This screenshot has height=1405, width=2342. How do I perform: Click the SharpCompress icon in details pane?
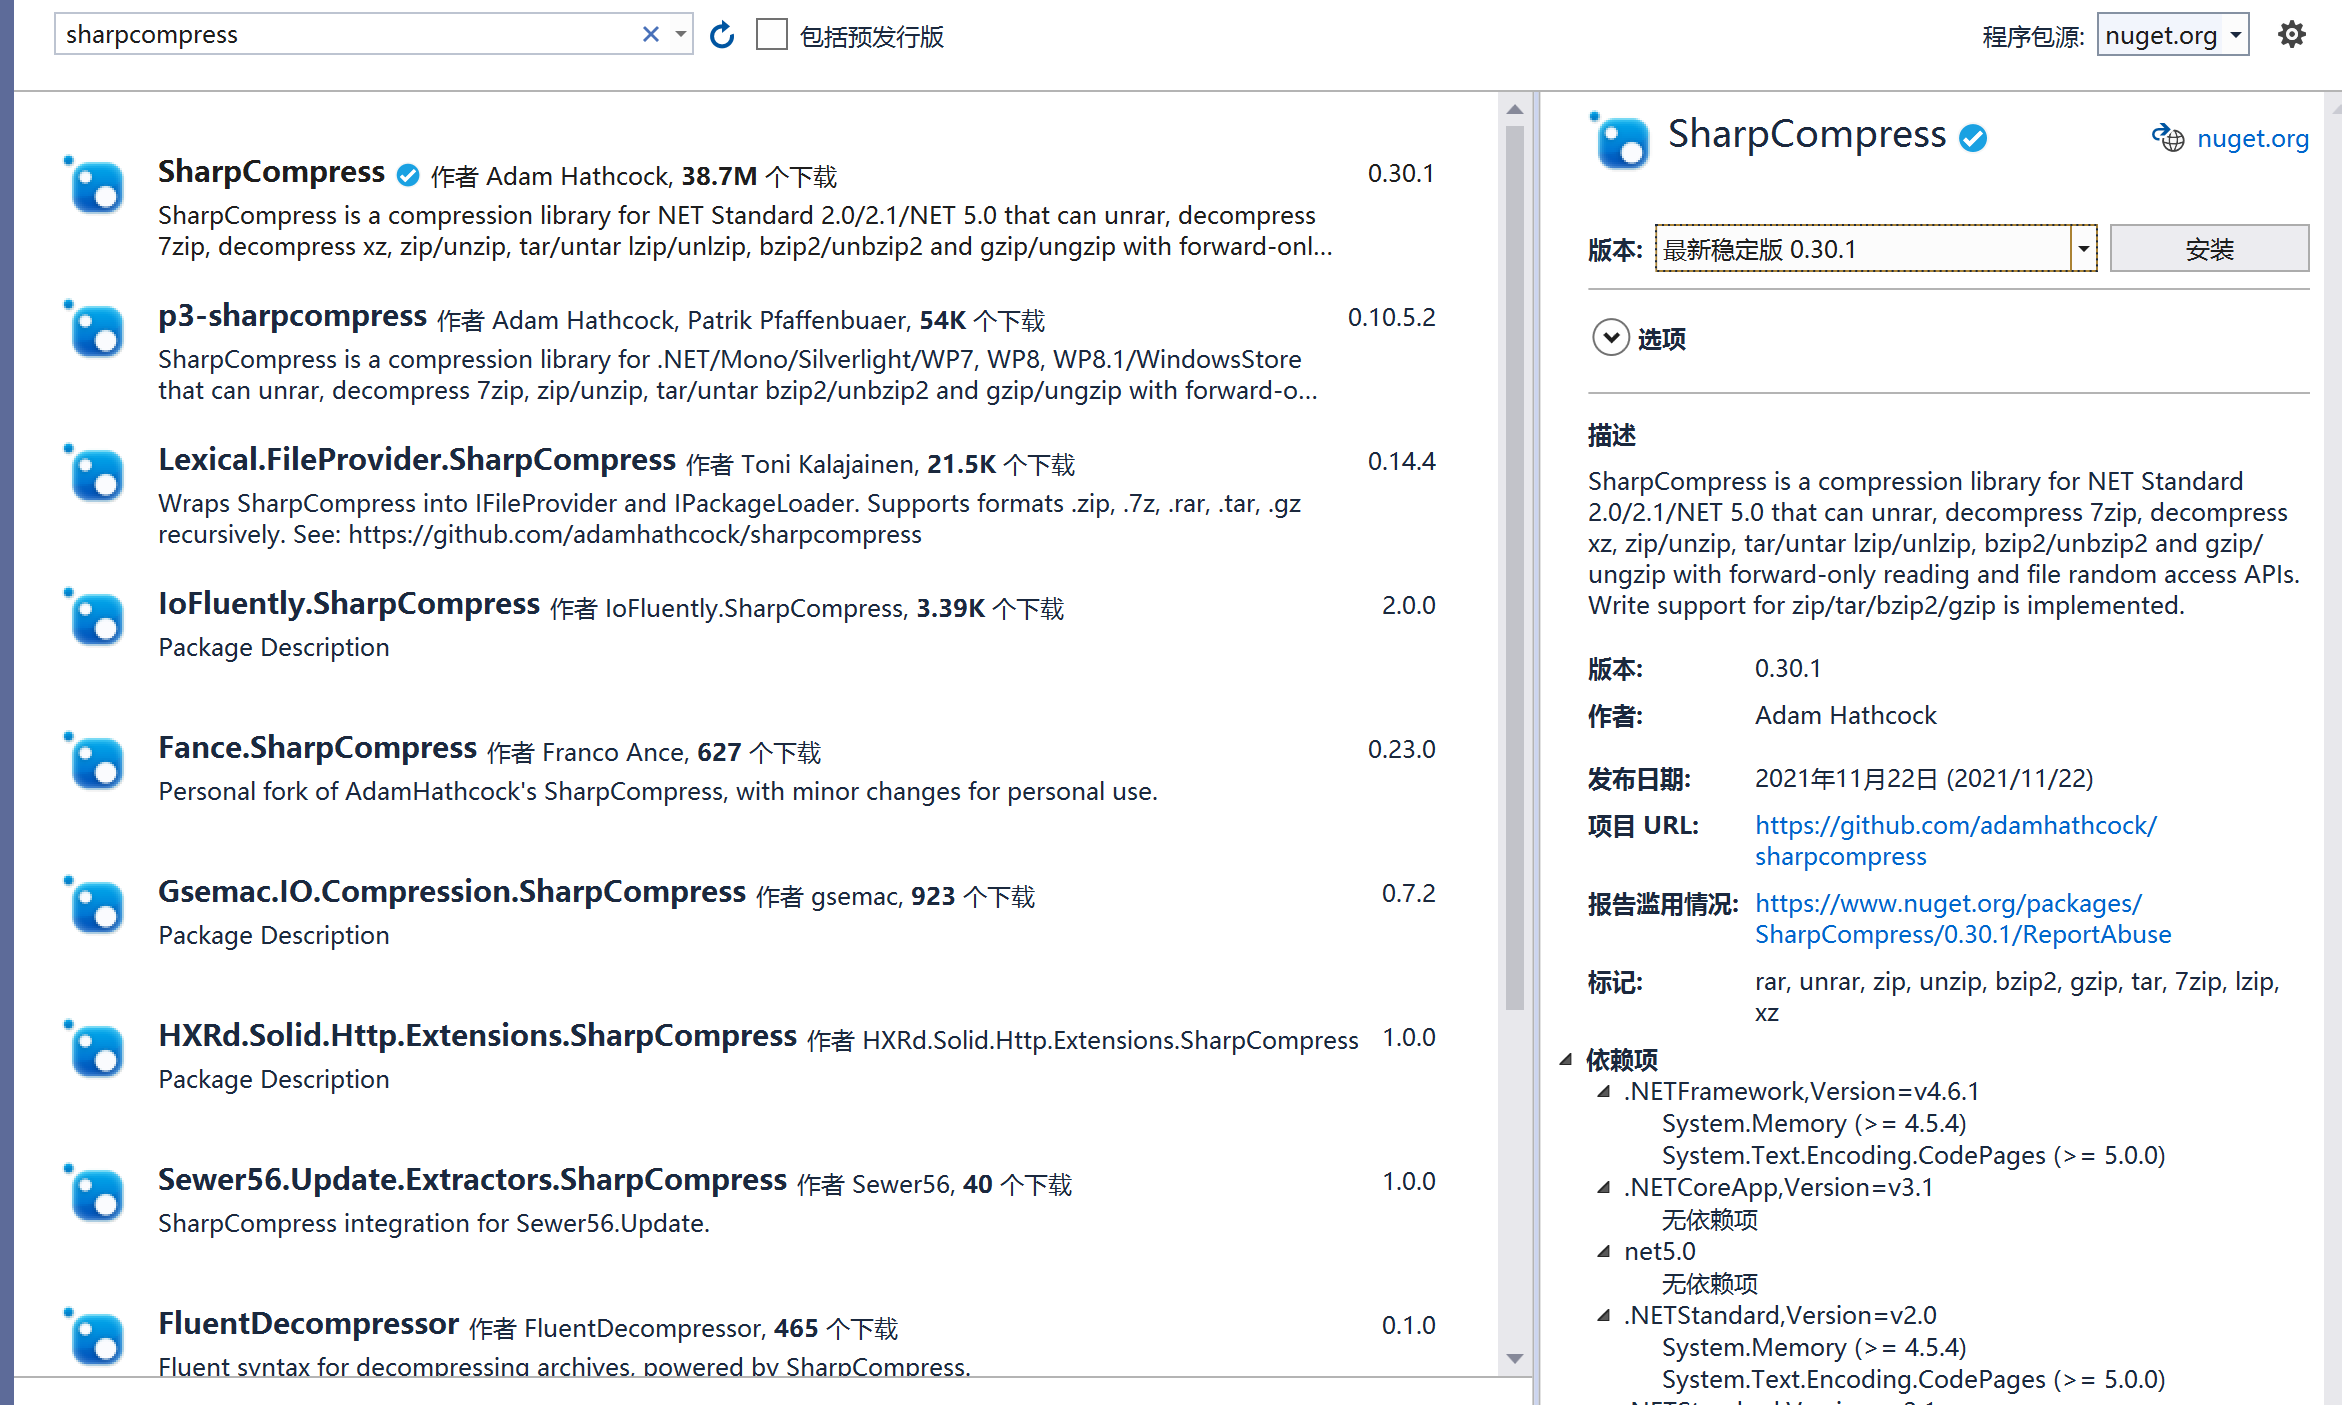pyautogui.click(x=1620, y=141)
